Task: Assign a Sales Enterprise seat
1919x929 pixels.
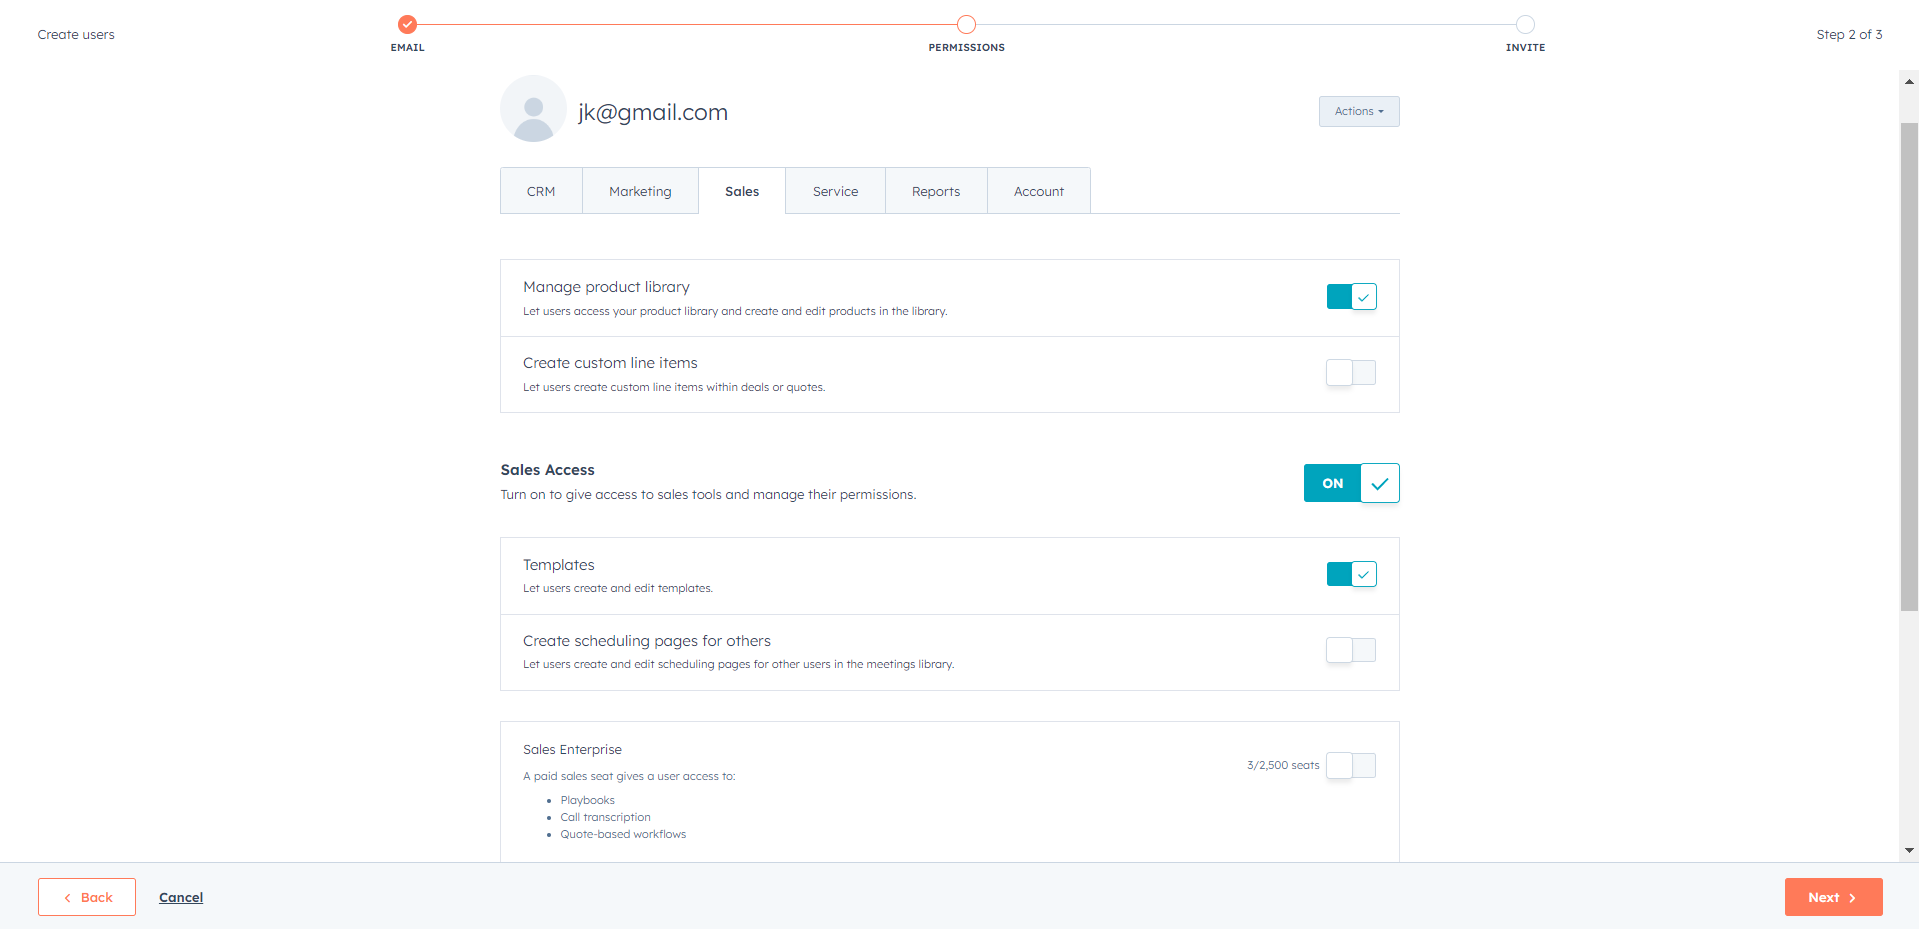Action: pos(1351,765)
